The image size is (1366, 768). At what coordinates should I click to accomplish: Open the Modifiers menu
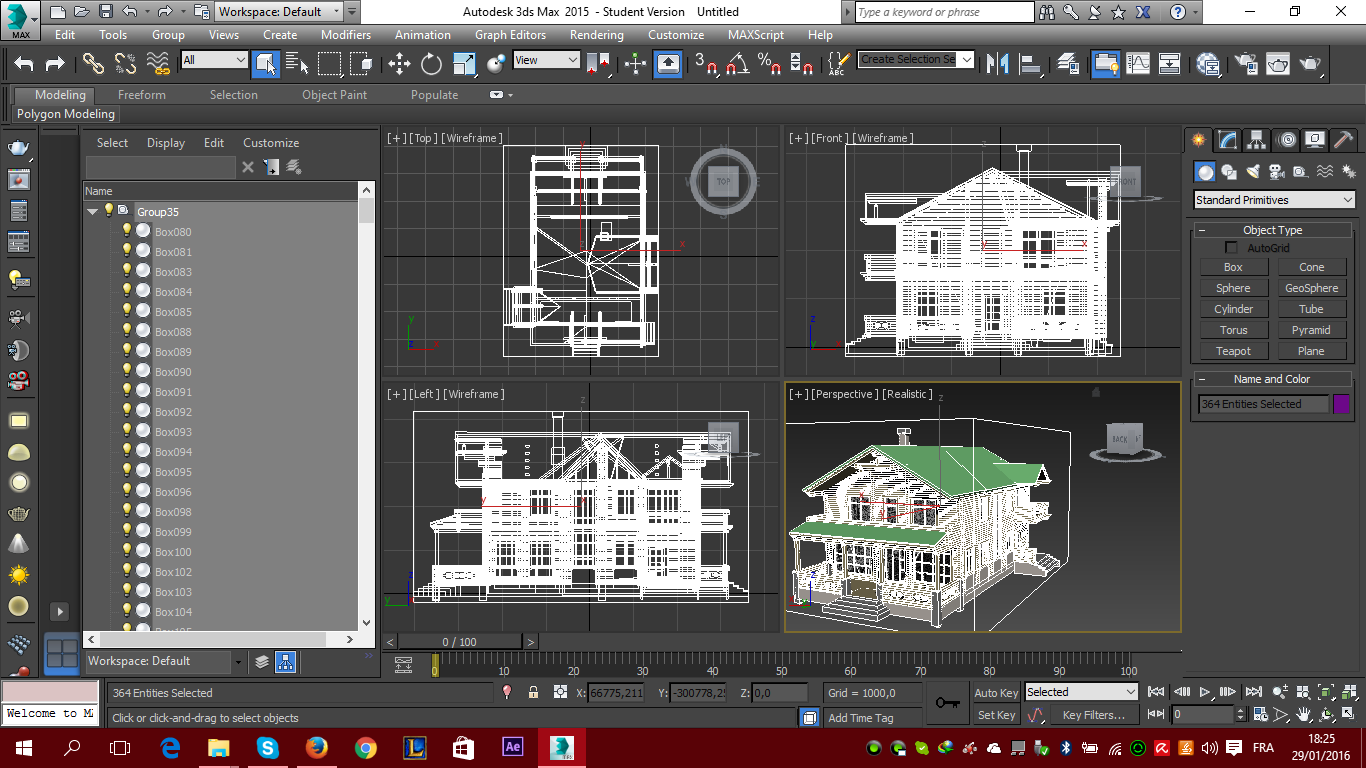point(346,35)
